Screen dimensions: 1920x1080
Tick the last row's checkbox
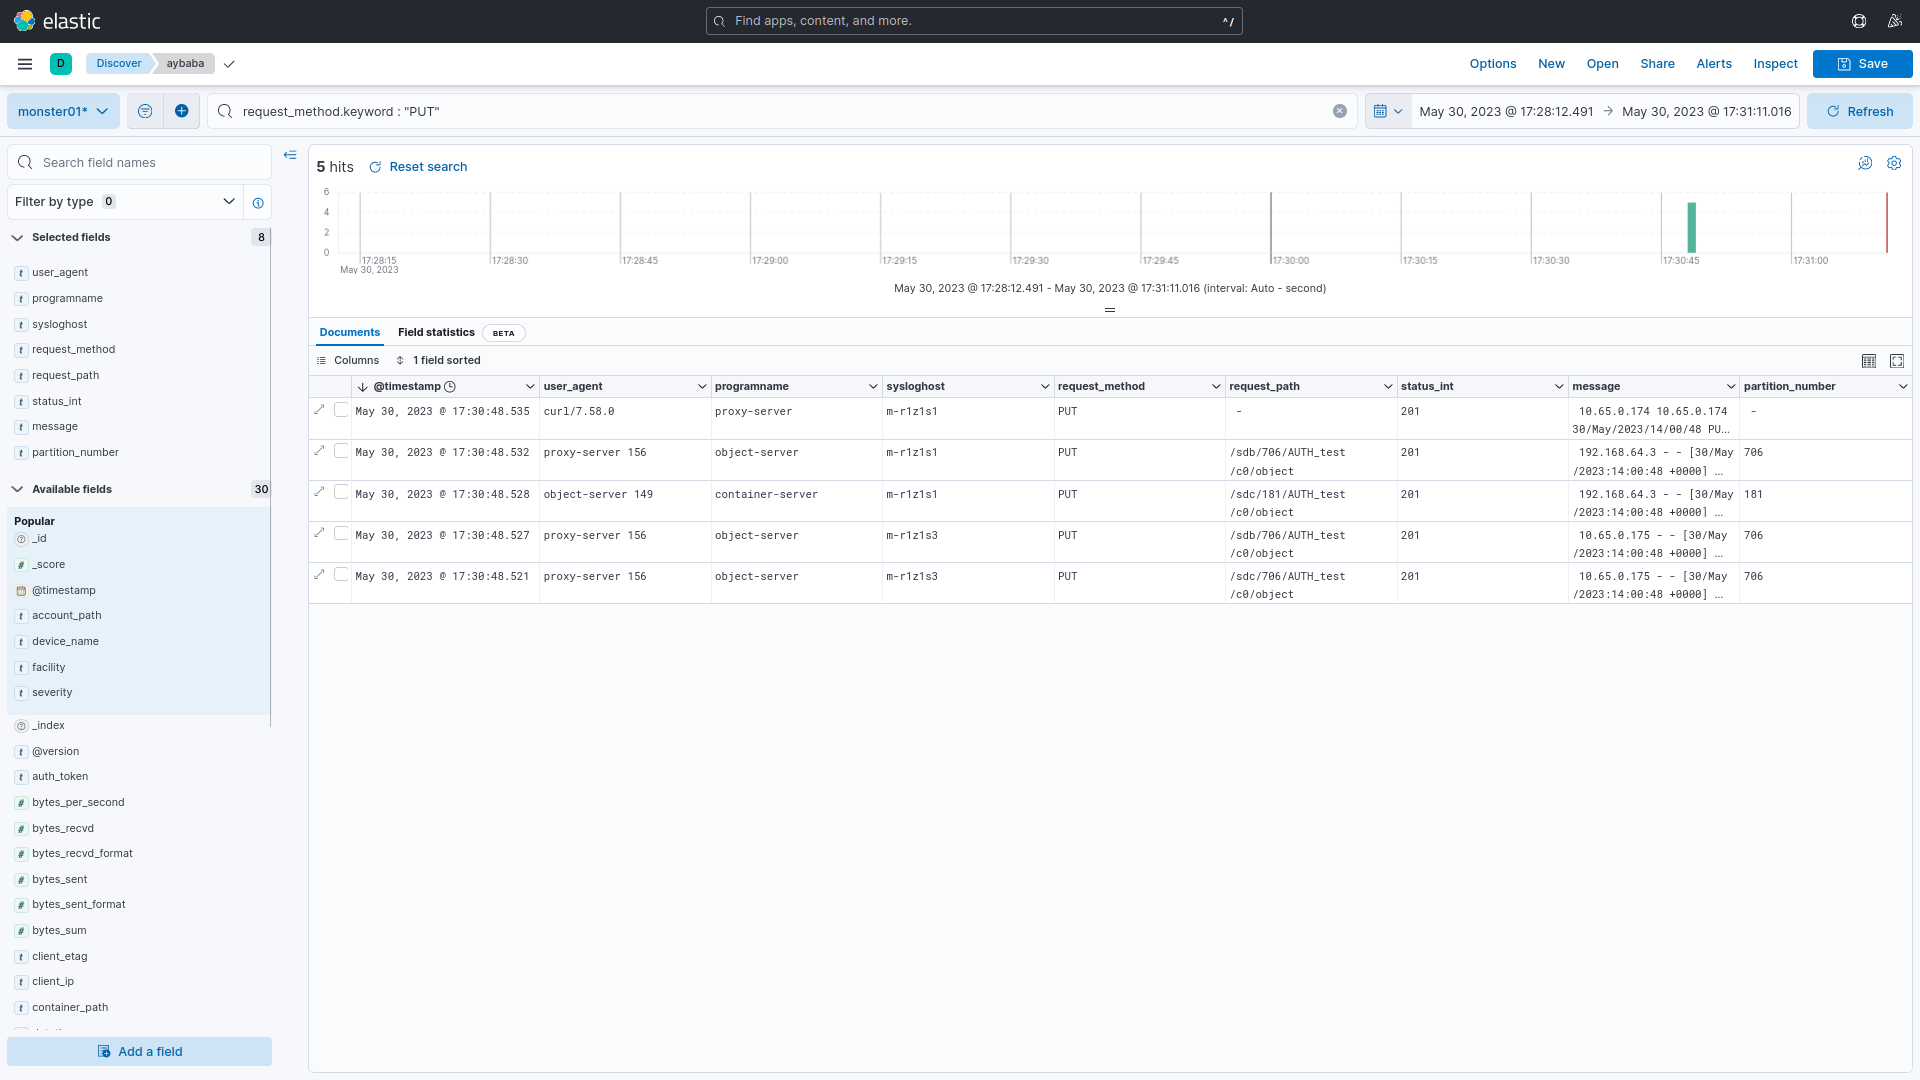(x=341, y=575)
